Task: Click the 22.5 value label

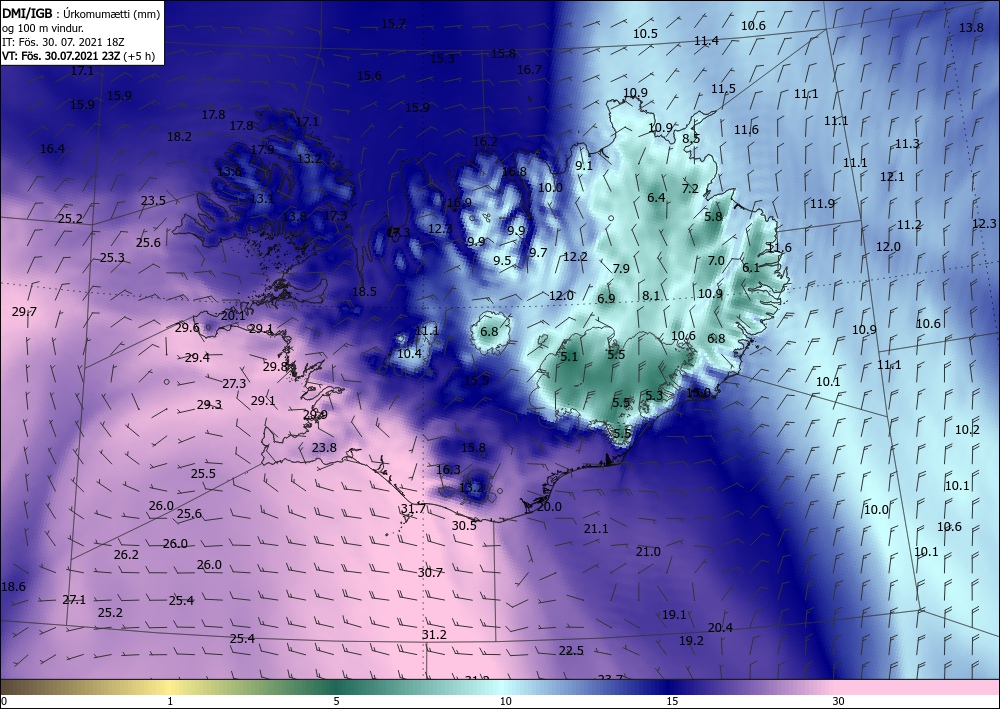Action: click(571, 650)
